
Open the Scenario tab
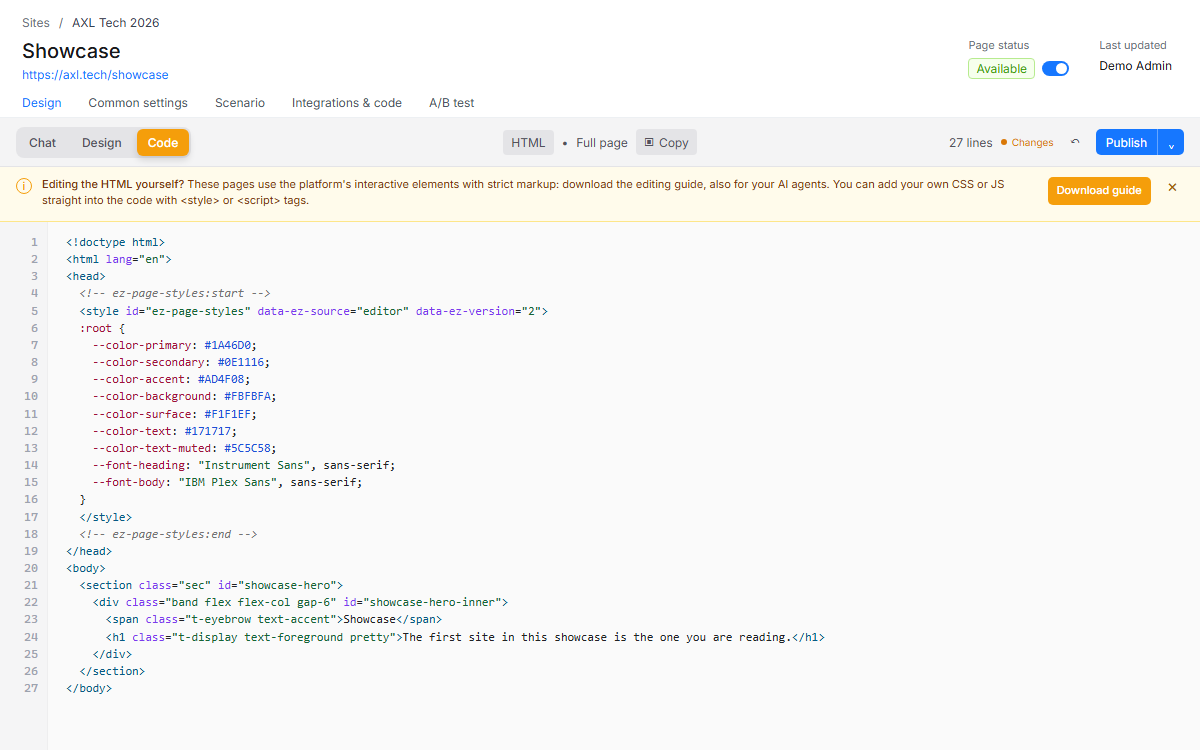[240, 103]
